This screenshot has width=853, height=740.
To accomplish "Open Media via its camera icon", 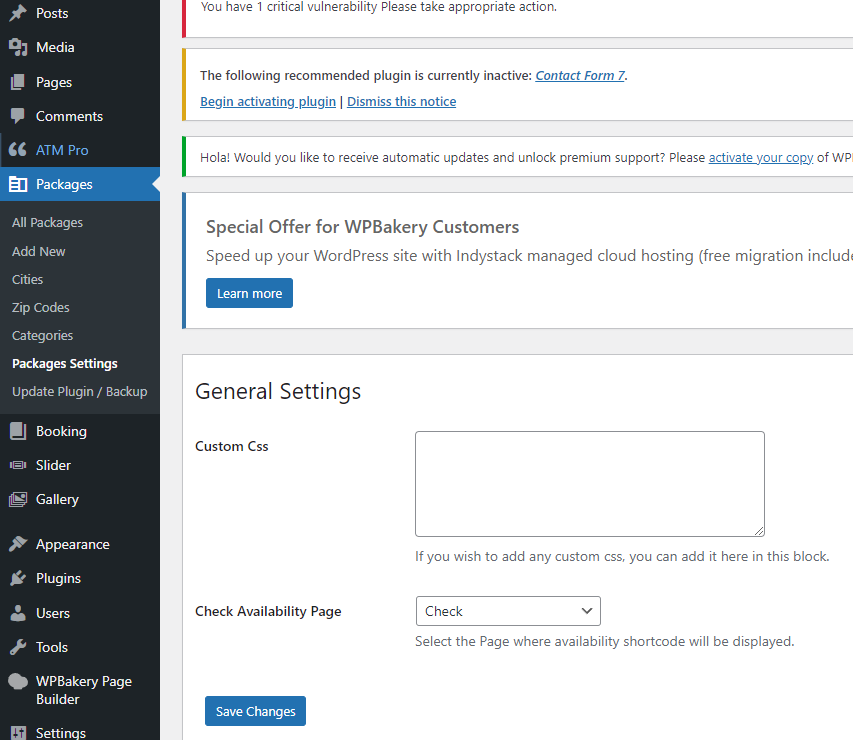I will [18, 47].
